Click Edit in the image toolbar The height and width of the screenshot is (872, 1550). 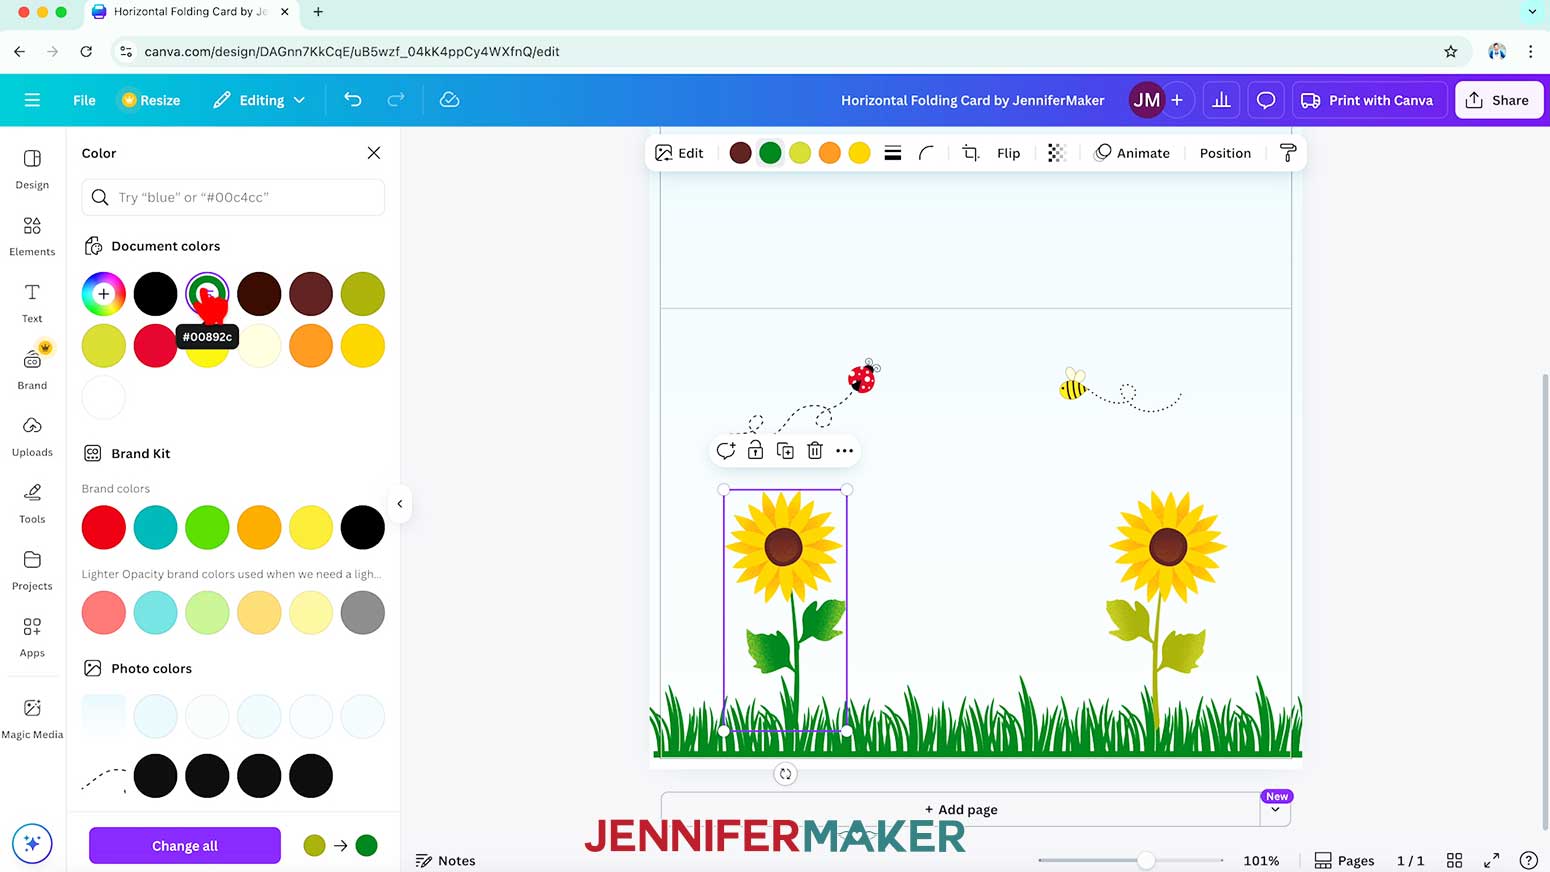pos(679,153)
